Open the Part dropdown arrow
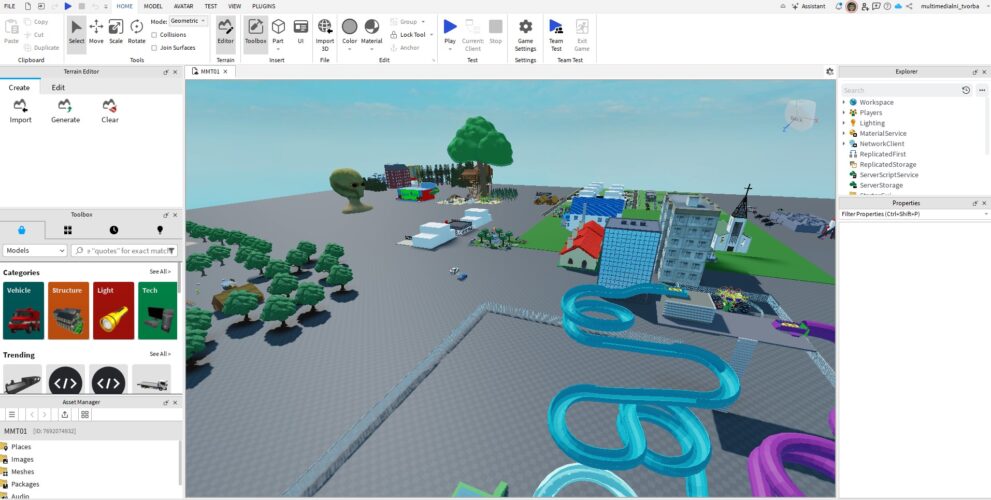 pyautogui.click(x=278, y=49)
